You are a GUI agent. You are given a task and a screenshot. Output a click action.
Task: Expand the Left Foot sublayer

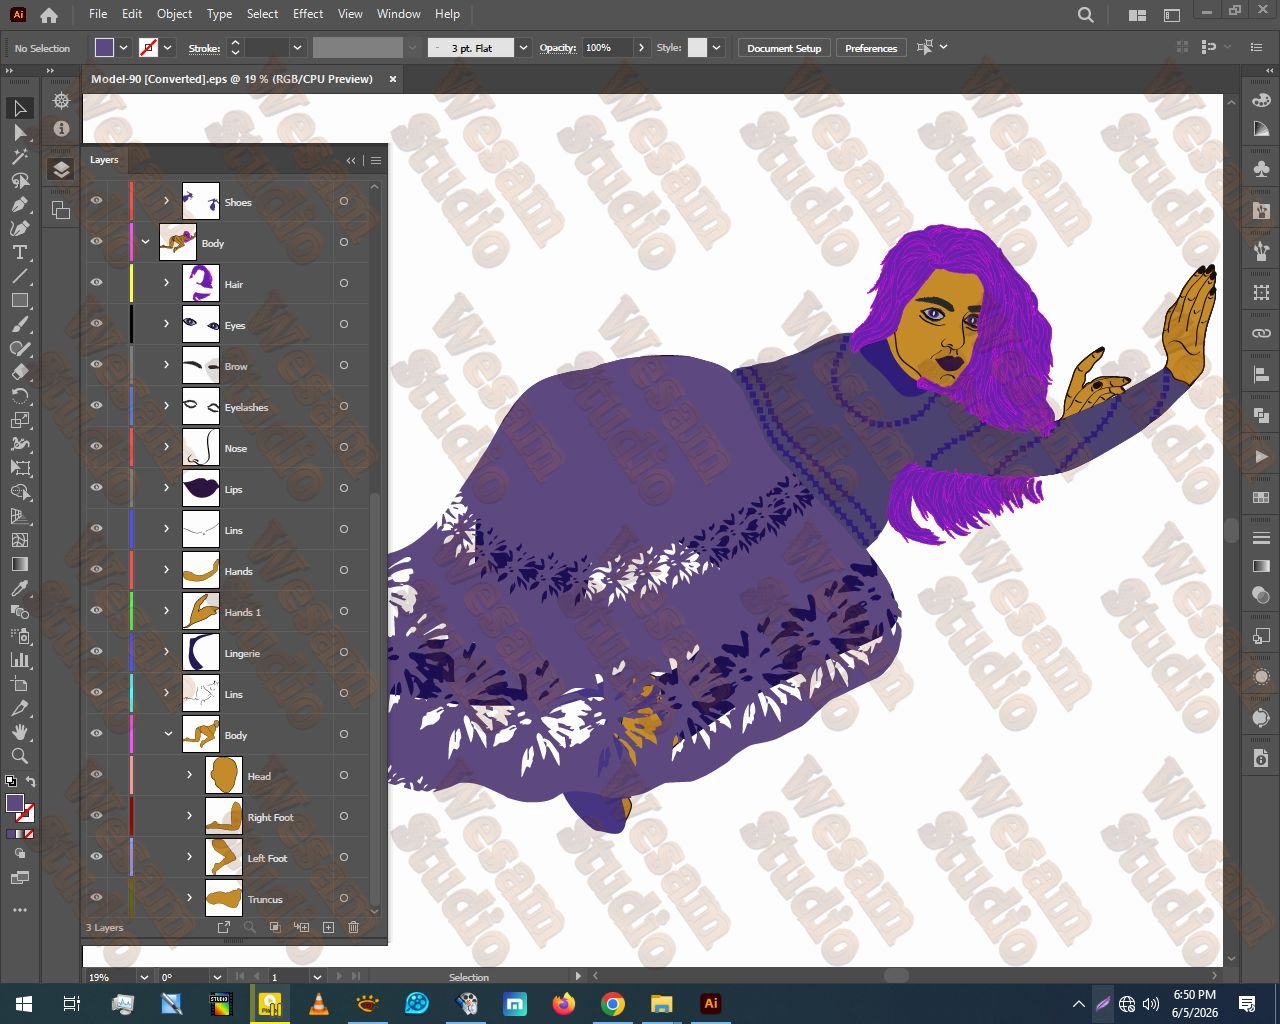coord(189,857)
